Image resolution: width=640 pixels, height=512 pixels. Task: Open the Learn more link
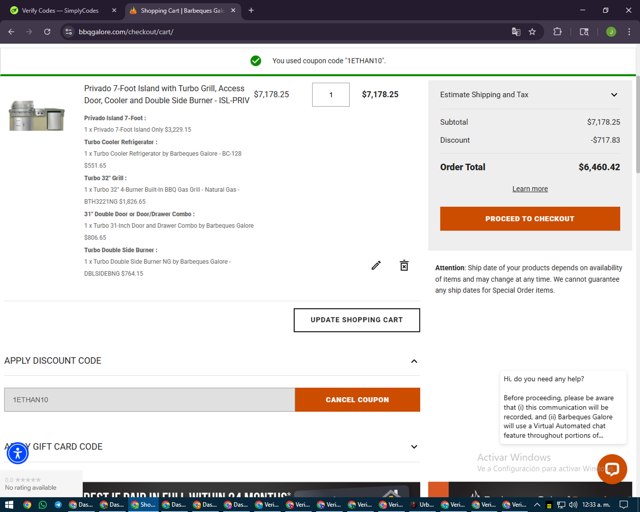pos(530,189)
